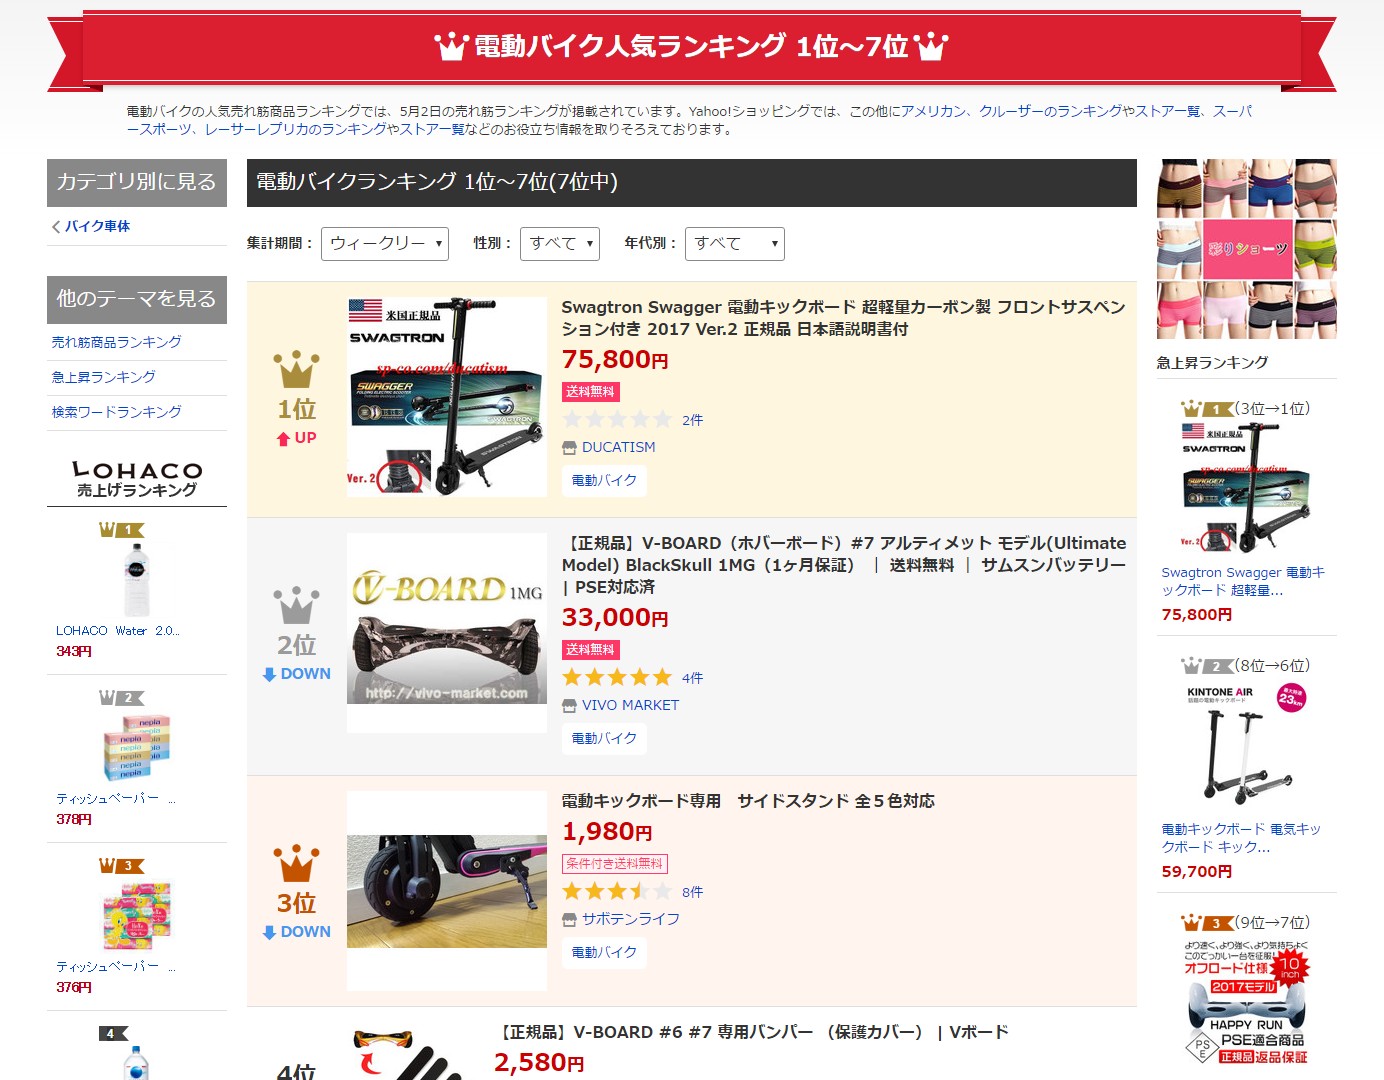Open ティッシュペーパー link priced 376円
Image resolution: width=1384 pixels, height=1080 pixels.
pyautogui.click(x=116, y=967)
